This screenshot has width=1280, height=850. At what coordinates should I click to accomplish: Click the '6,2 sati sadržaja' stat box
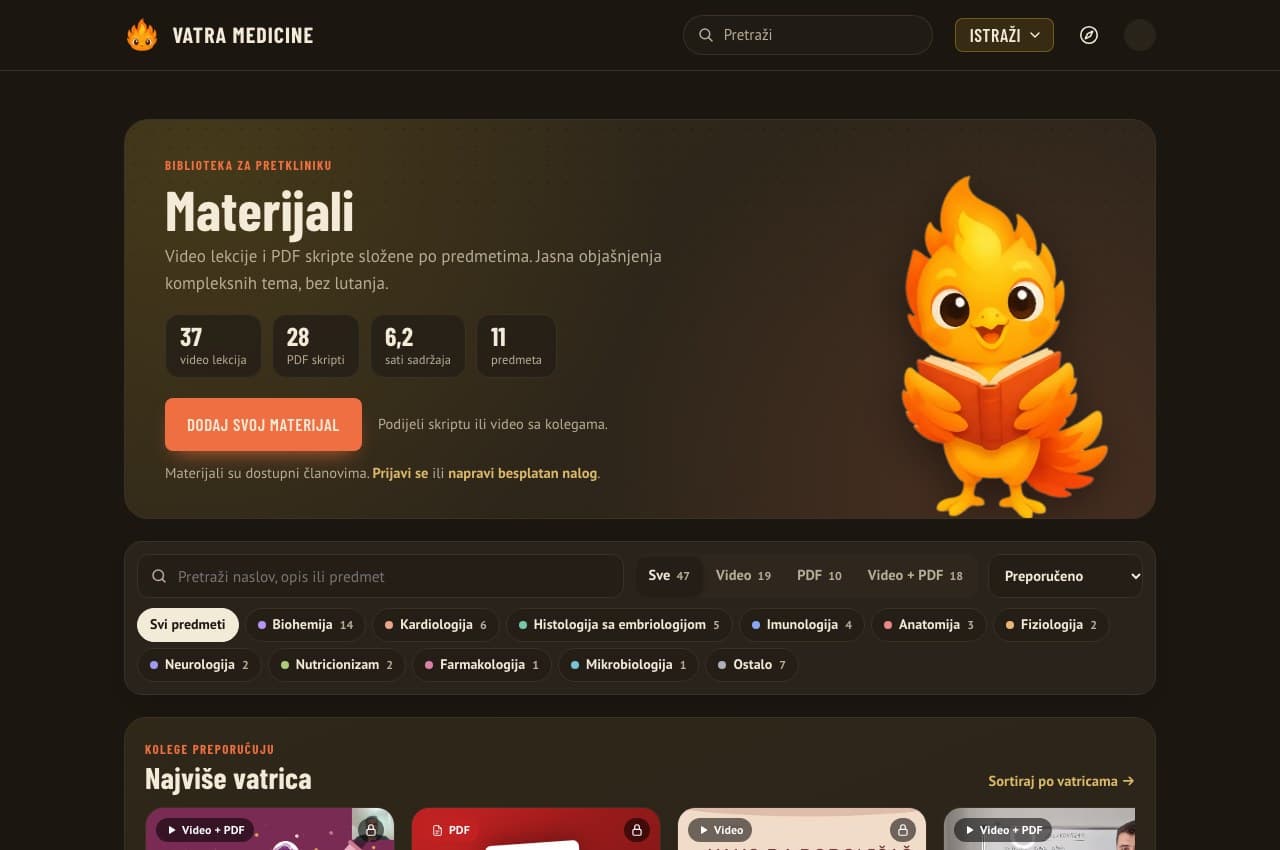(x=417, y=346)
